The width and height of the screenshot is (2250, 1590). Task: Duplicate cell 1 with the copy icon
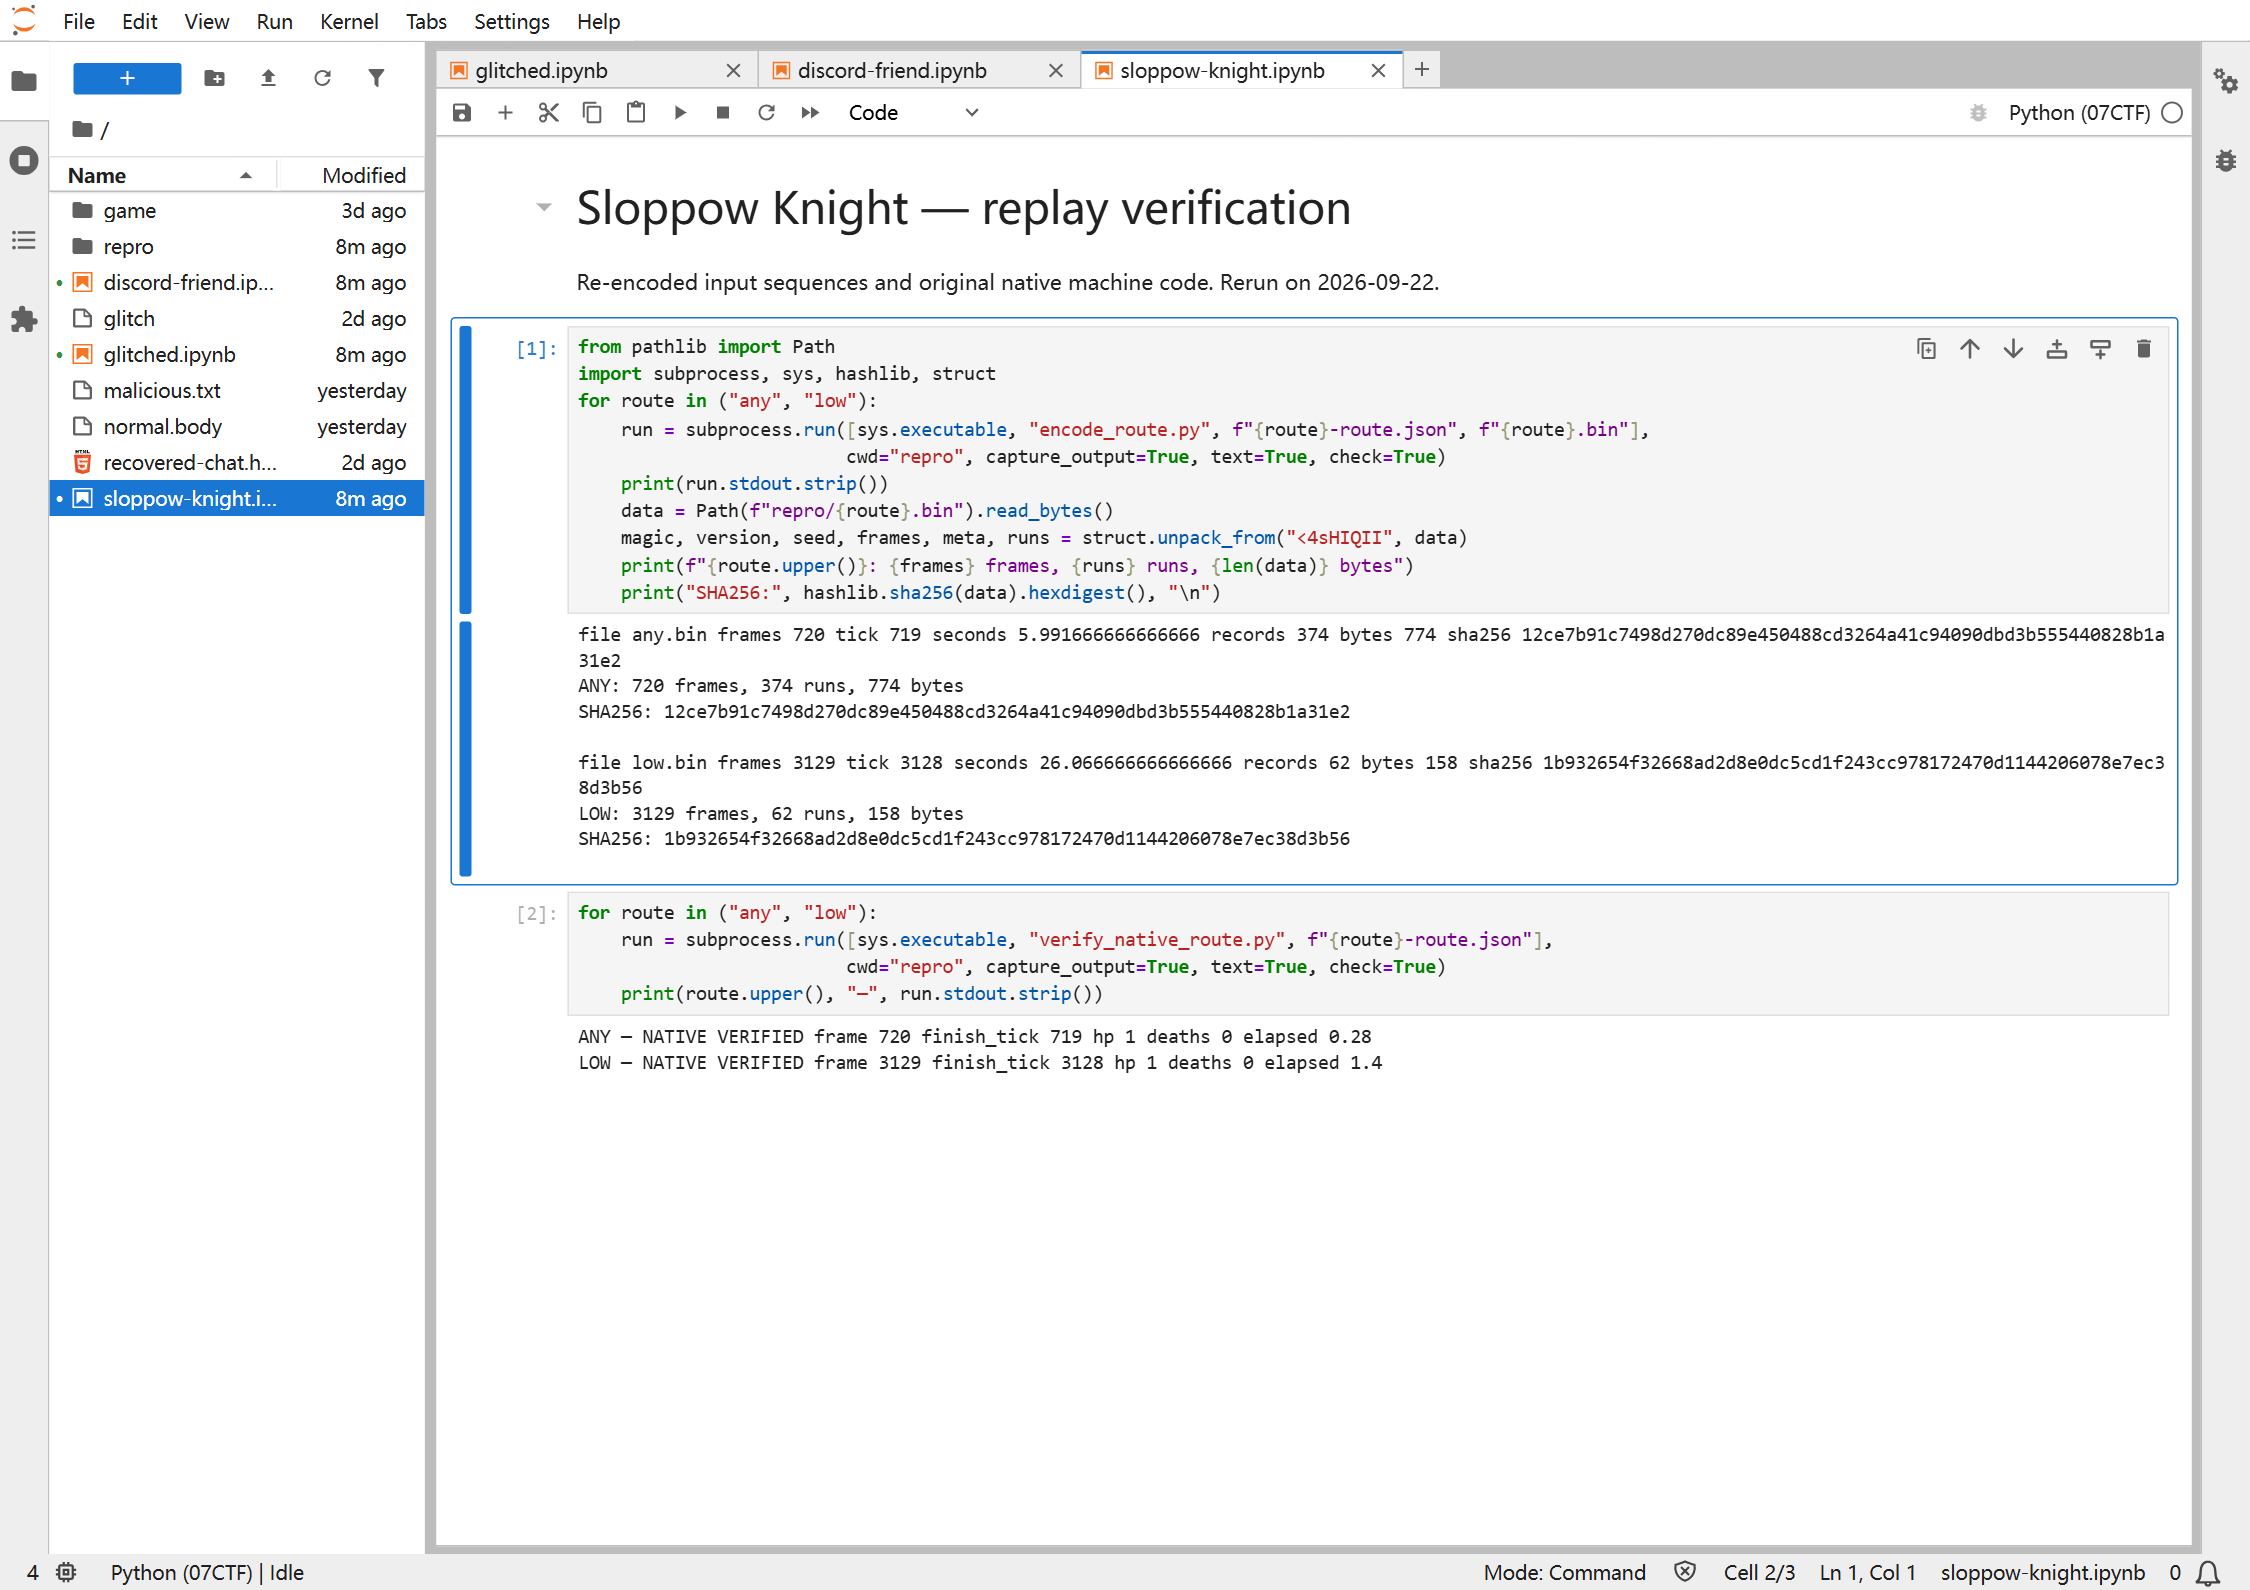1926,349
